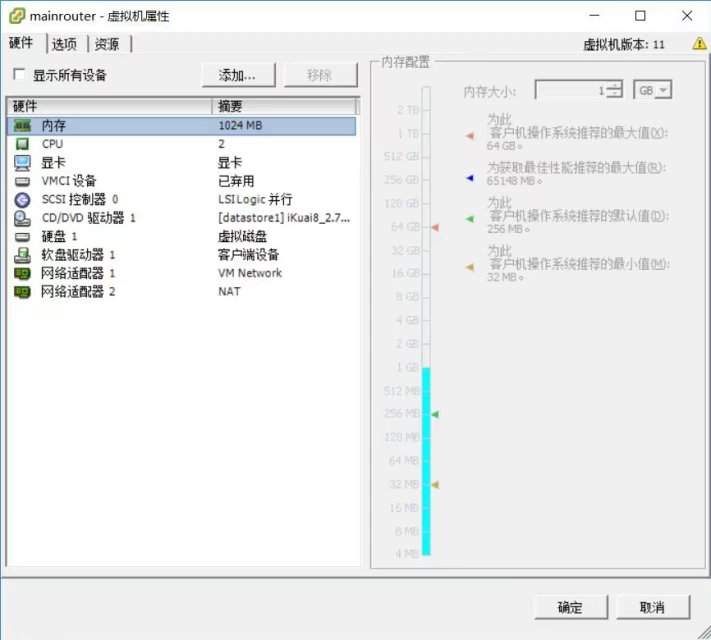Click the 添加... button

(239, 75)
